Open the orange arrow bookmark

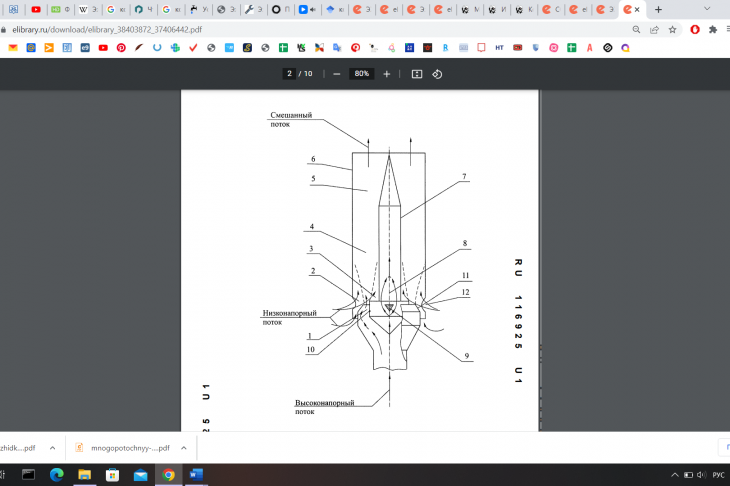(49, 47)
